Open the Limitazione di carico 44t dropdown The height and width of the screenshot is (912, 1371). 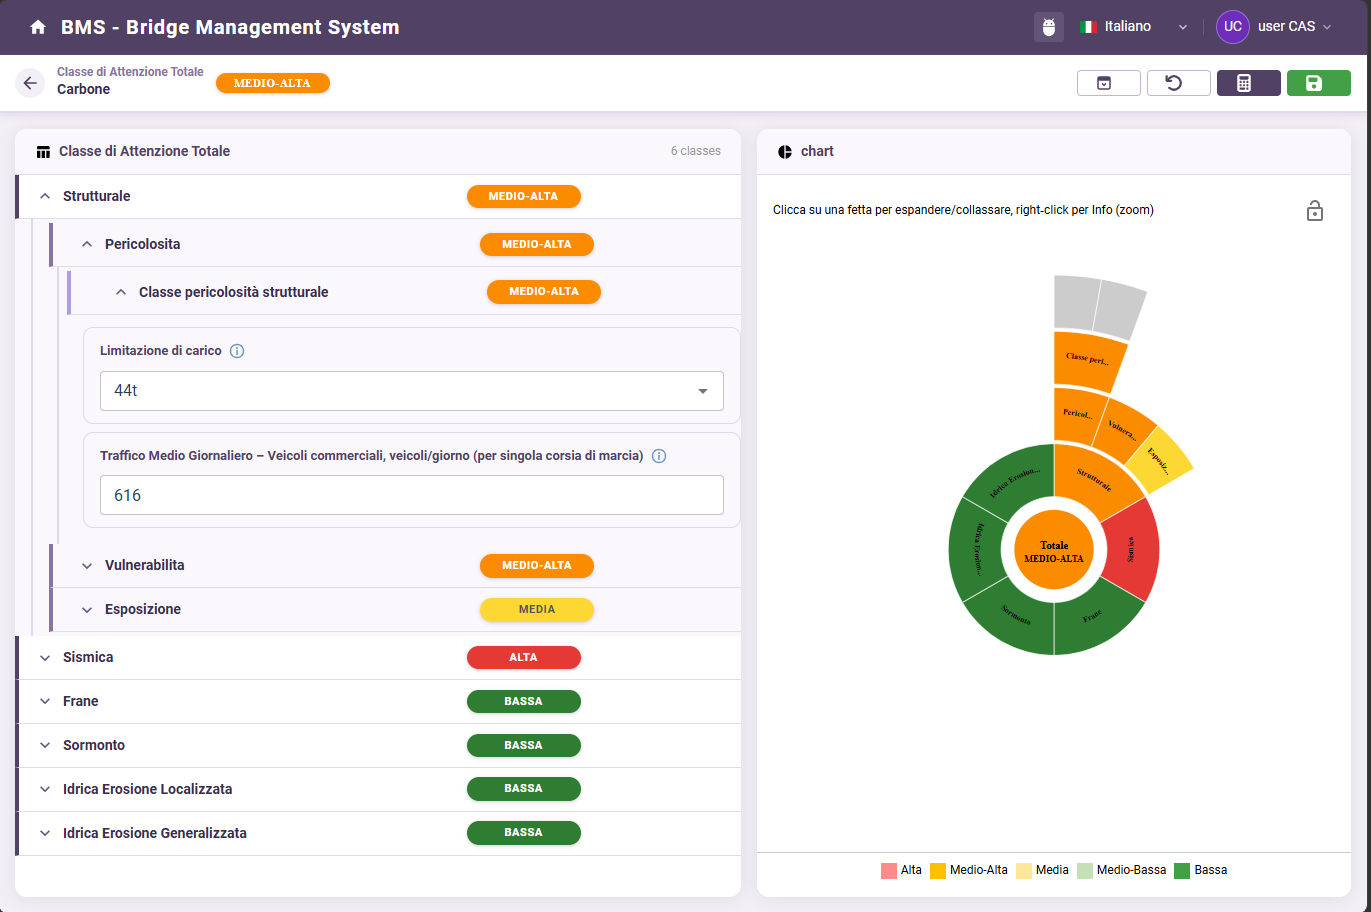[x=411, y=391]
